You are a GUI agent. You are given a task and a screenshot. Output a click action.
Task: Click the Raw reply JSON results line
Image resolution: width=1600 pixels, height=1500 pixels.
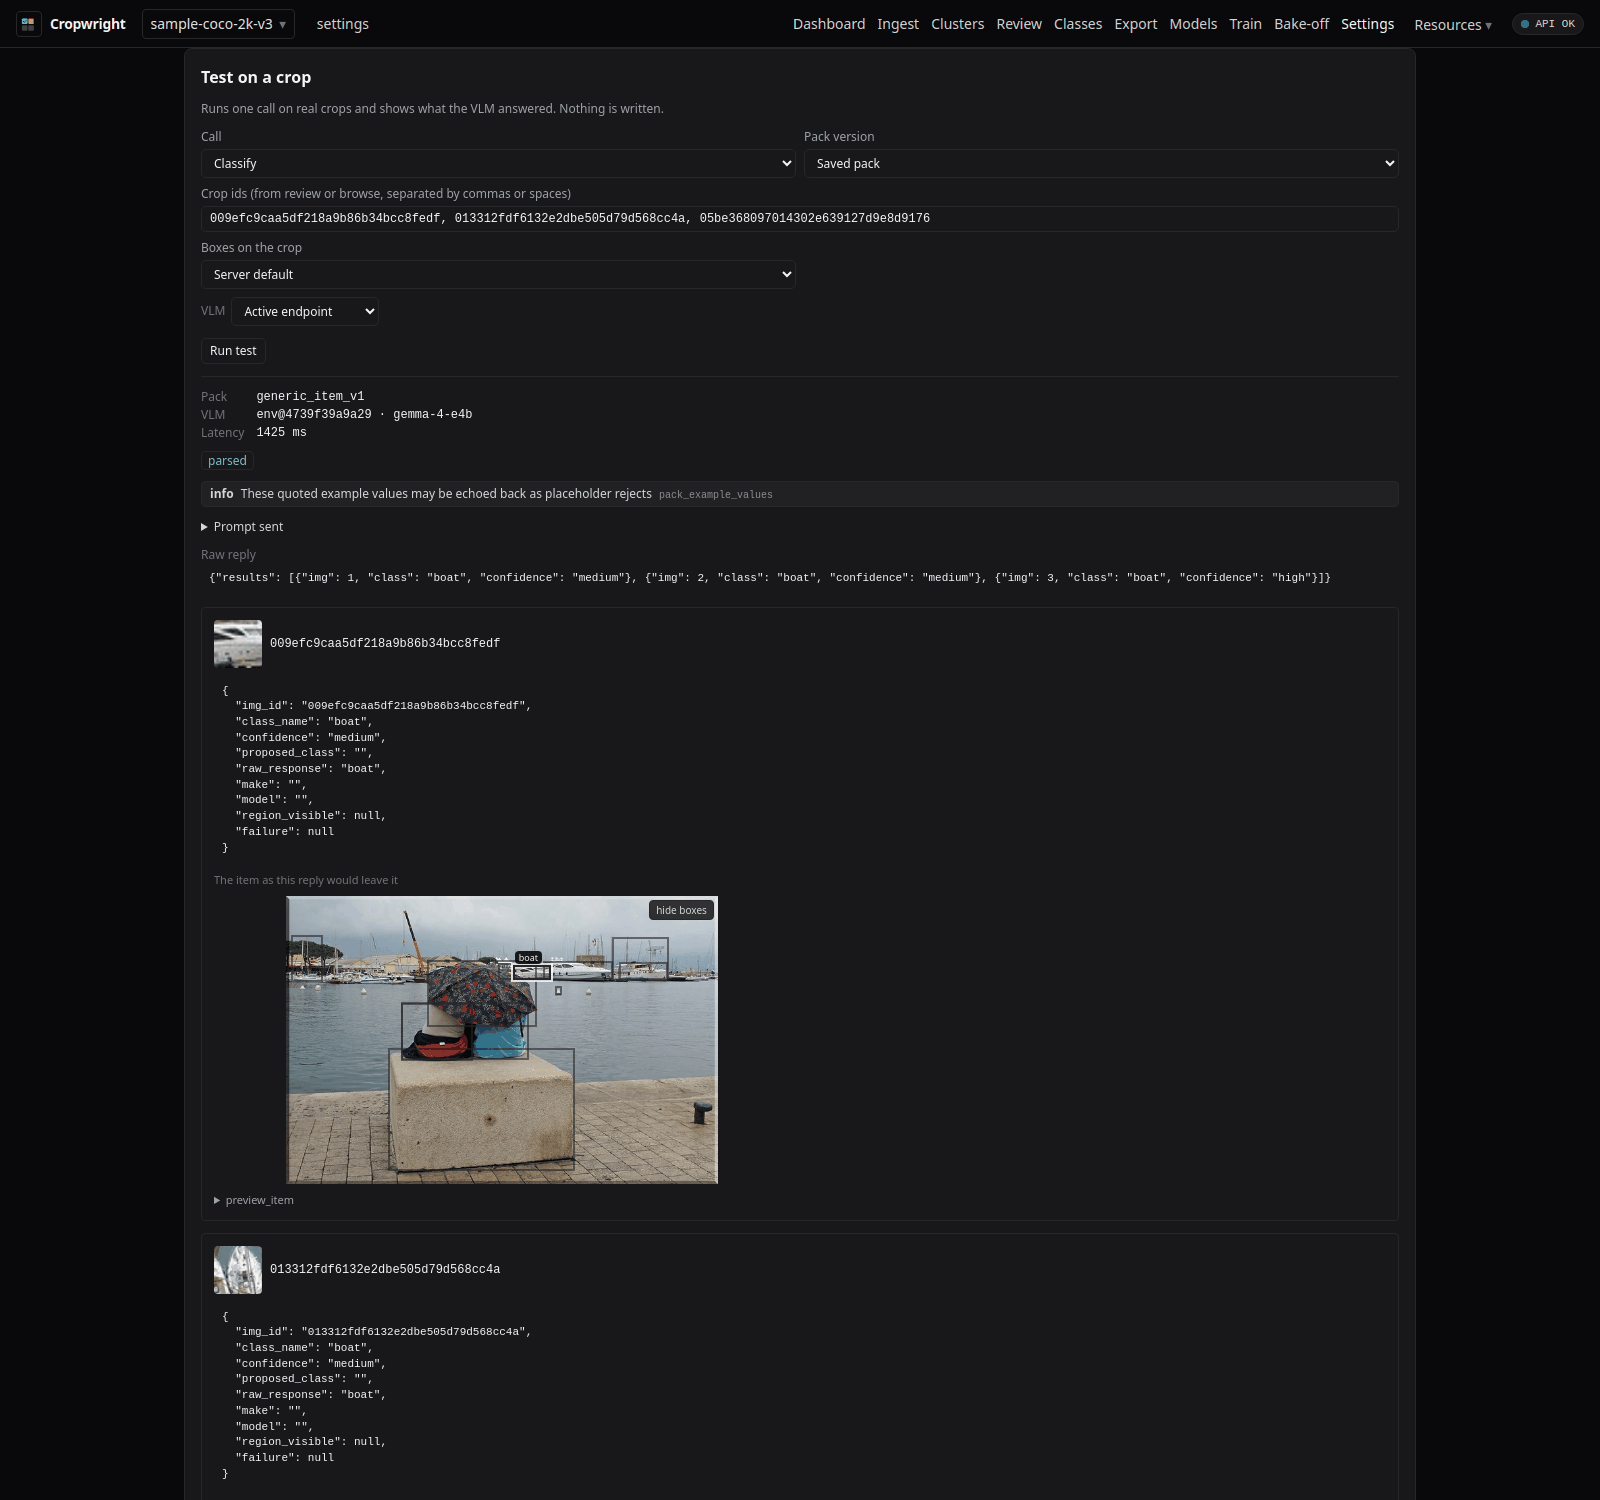point(770,578)
